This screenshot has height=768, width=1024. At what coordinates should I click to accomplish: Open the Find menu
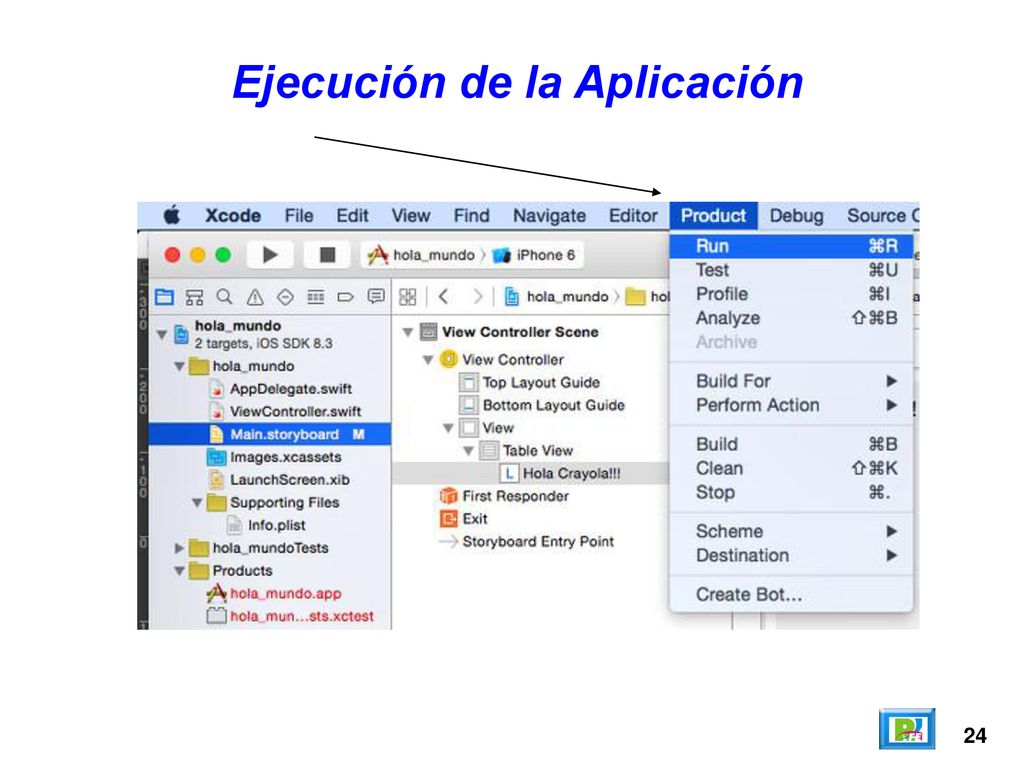tap(472, 216)
